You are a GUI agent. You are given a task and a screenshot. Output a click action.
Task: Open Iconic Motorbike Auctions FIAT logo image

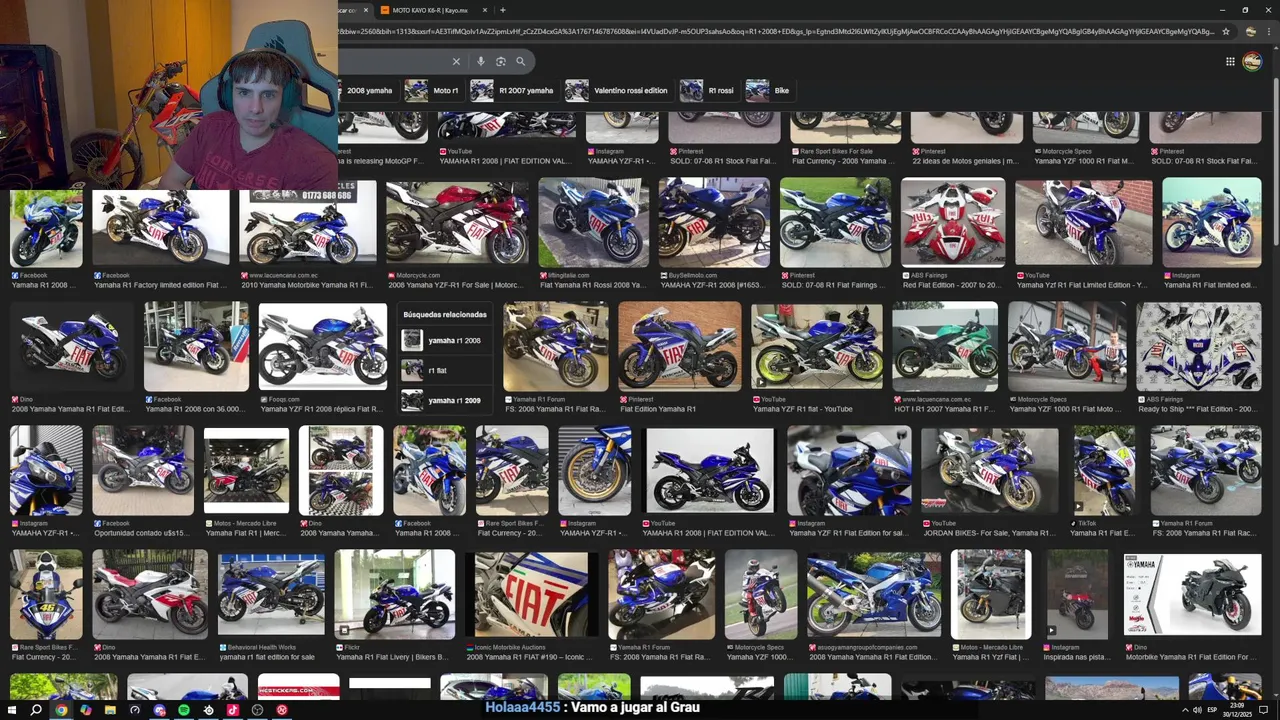pyautogui.click(x=531, y=594)
